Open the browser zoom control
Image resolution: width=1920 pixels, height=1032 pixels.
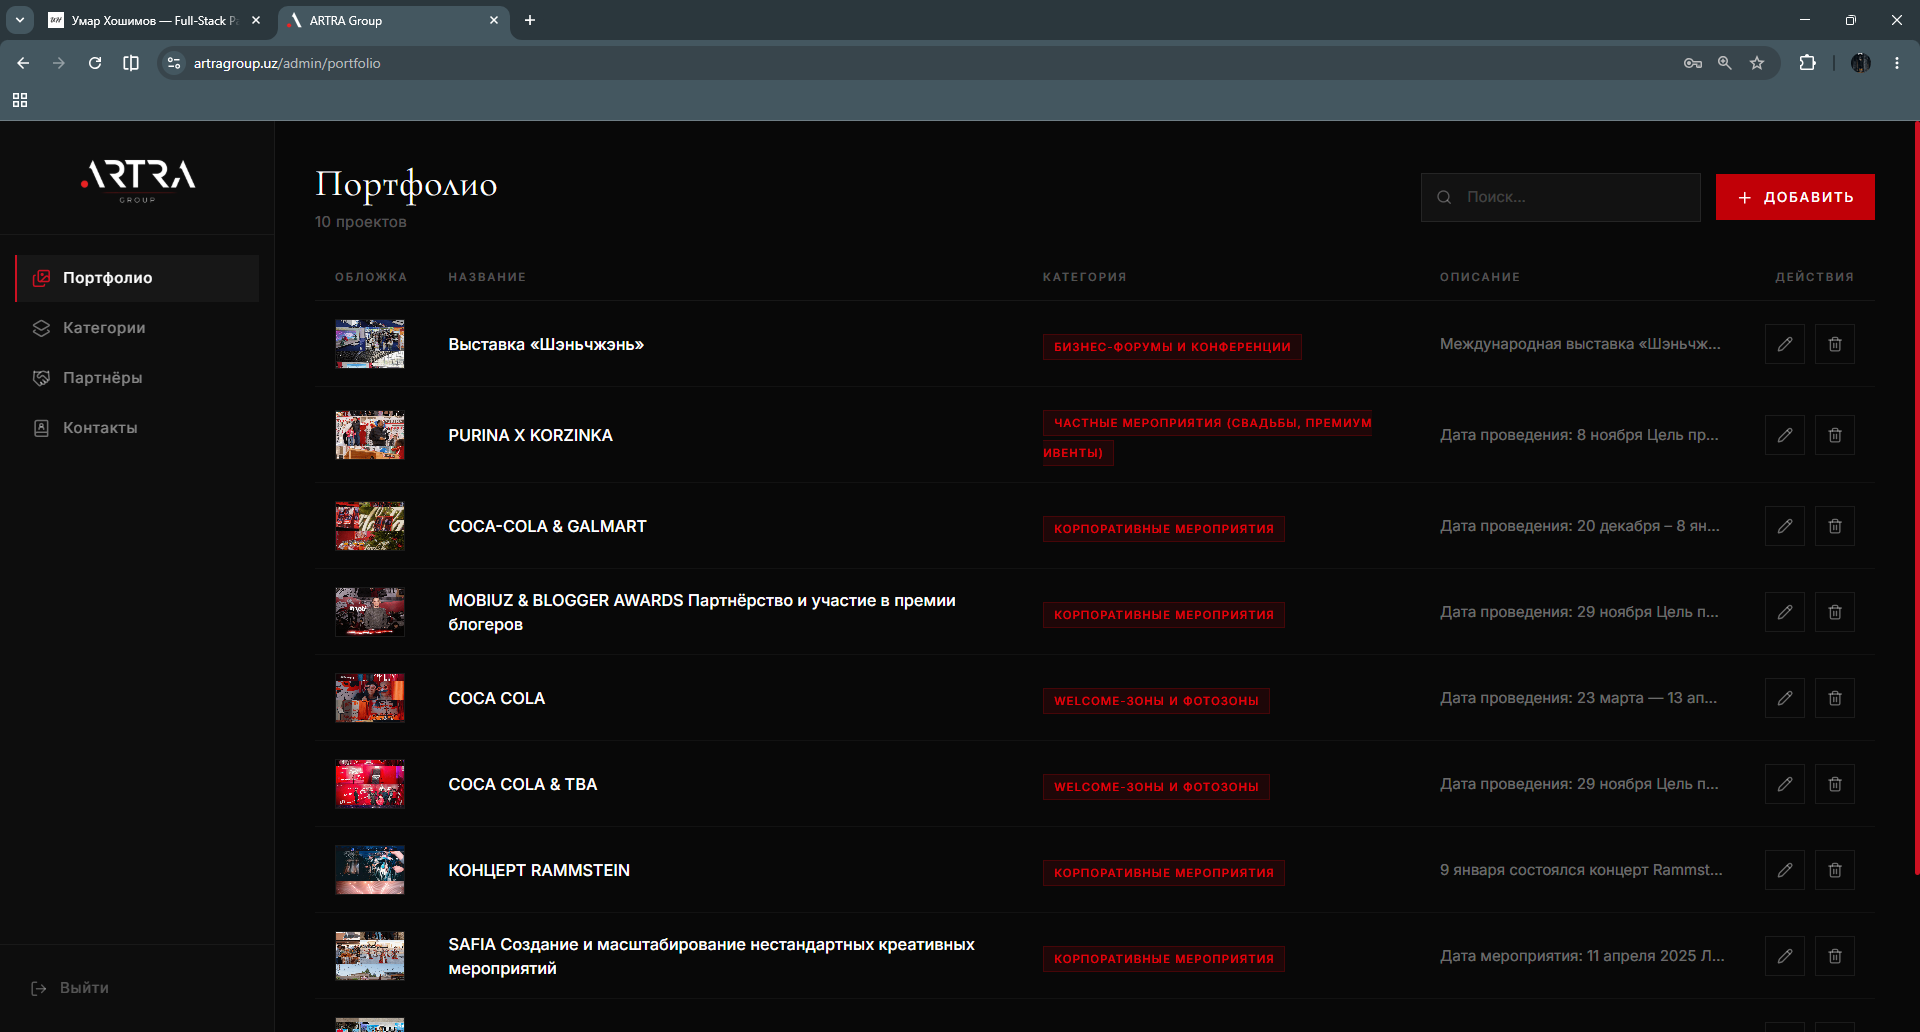coord(1725,63)
